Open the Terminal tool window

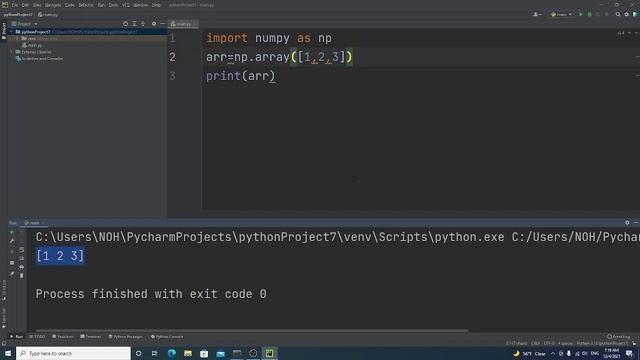pyautogui.click(x=91, y=337)
